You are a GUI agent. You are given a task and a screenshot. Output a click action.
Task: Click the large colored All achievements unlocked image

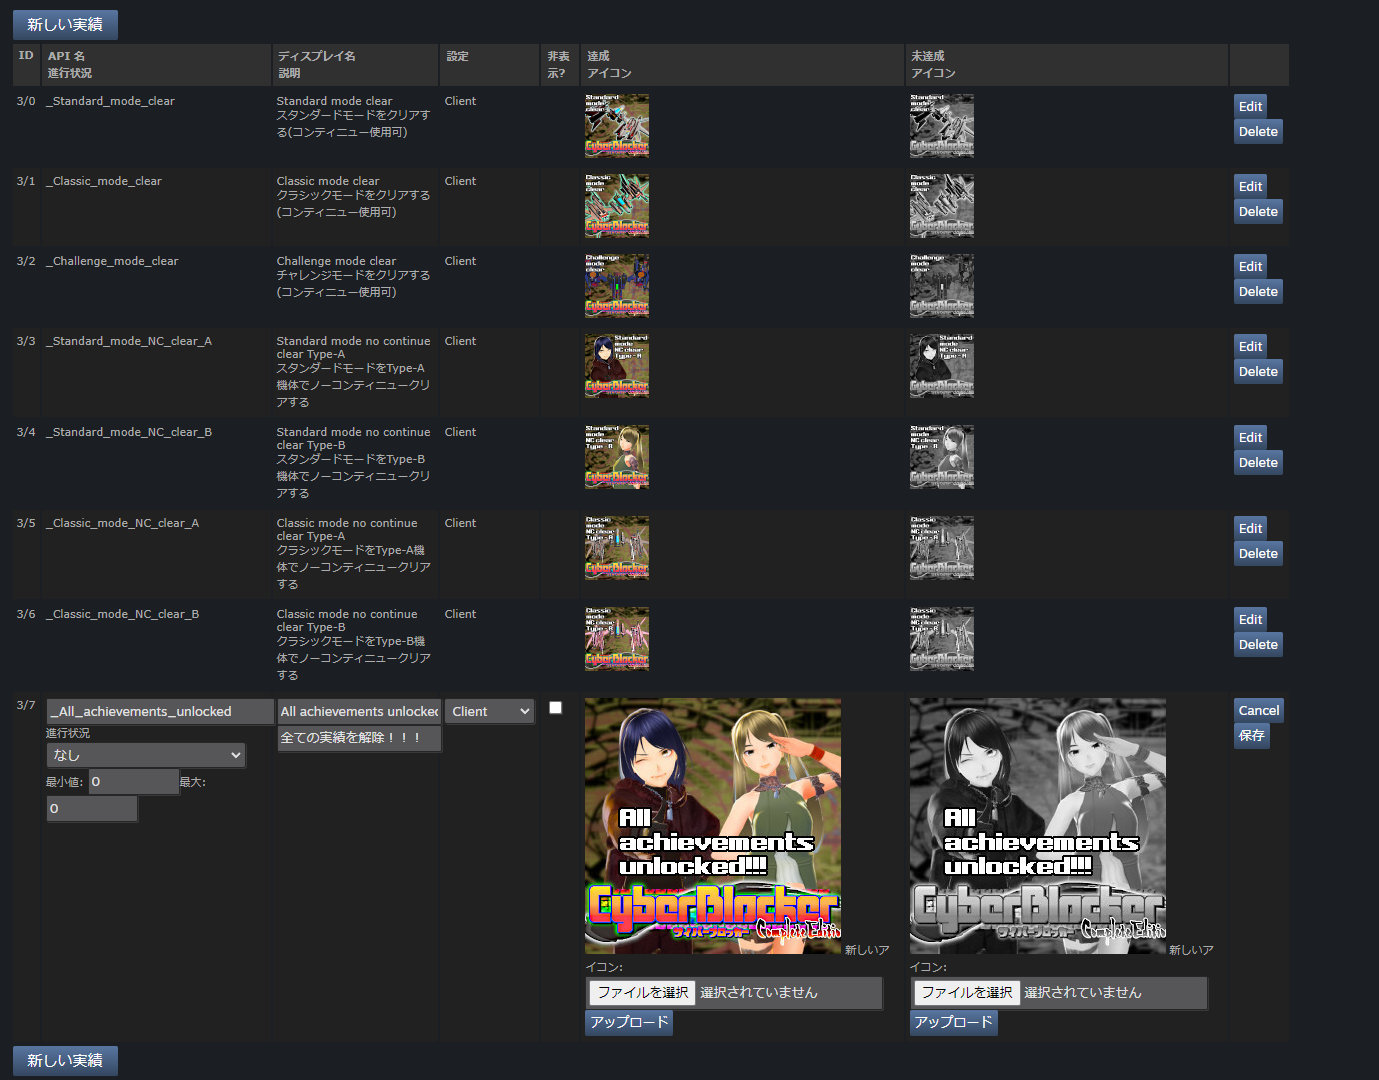click(x=713, y=826)
